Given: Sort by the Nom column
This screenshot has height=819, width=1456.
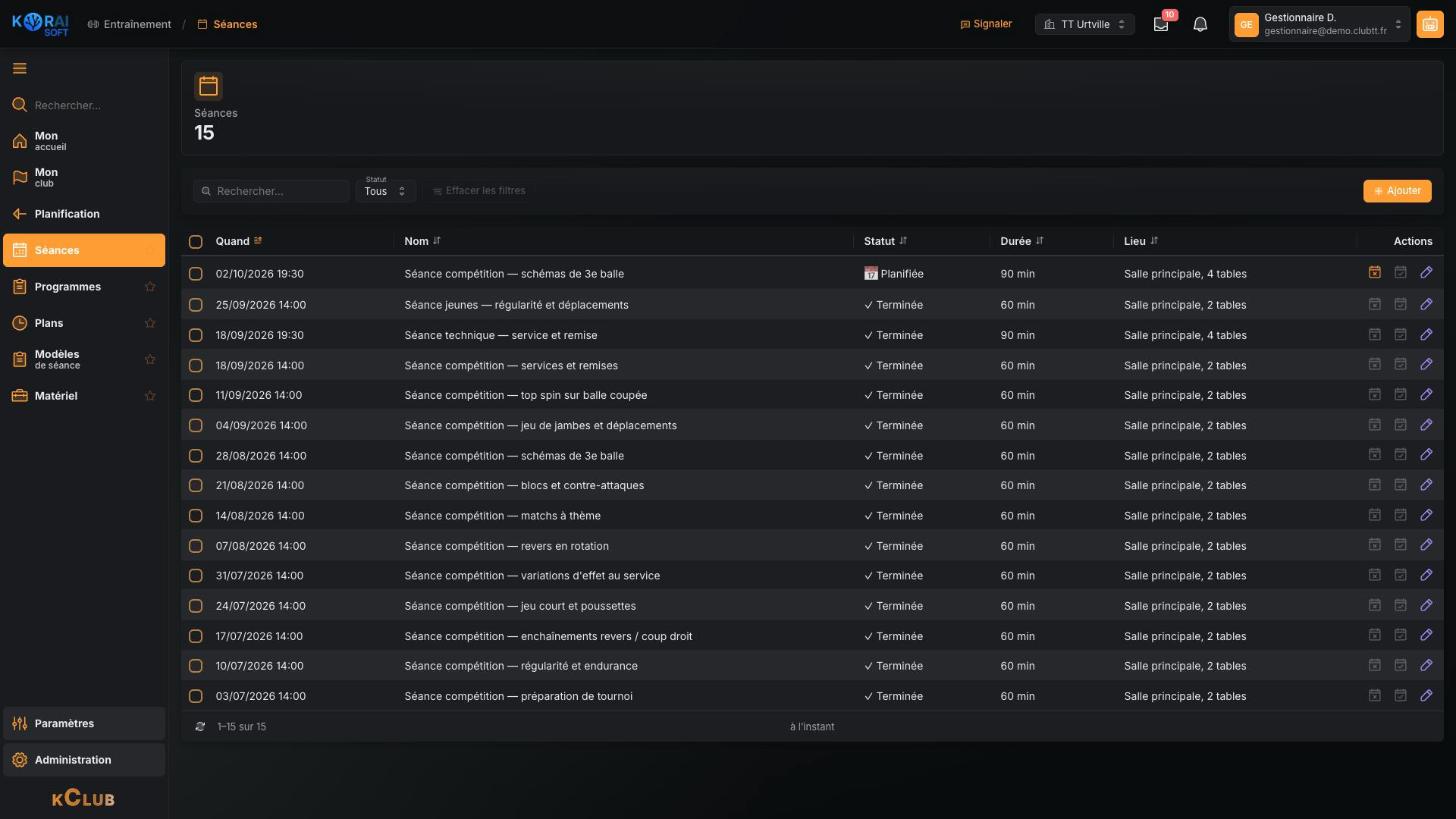Looking at the screenshot, I should coord(422,241).
